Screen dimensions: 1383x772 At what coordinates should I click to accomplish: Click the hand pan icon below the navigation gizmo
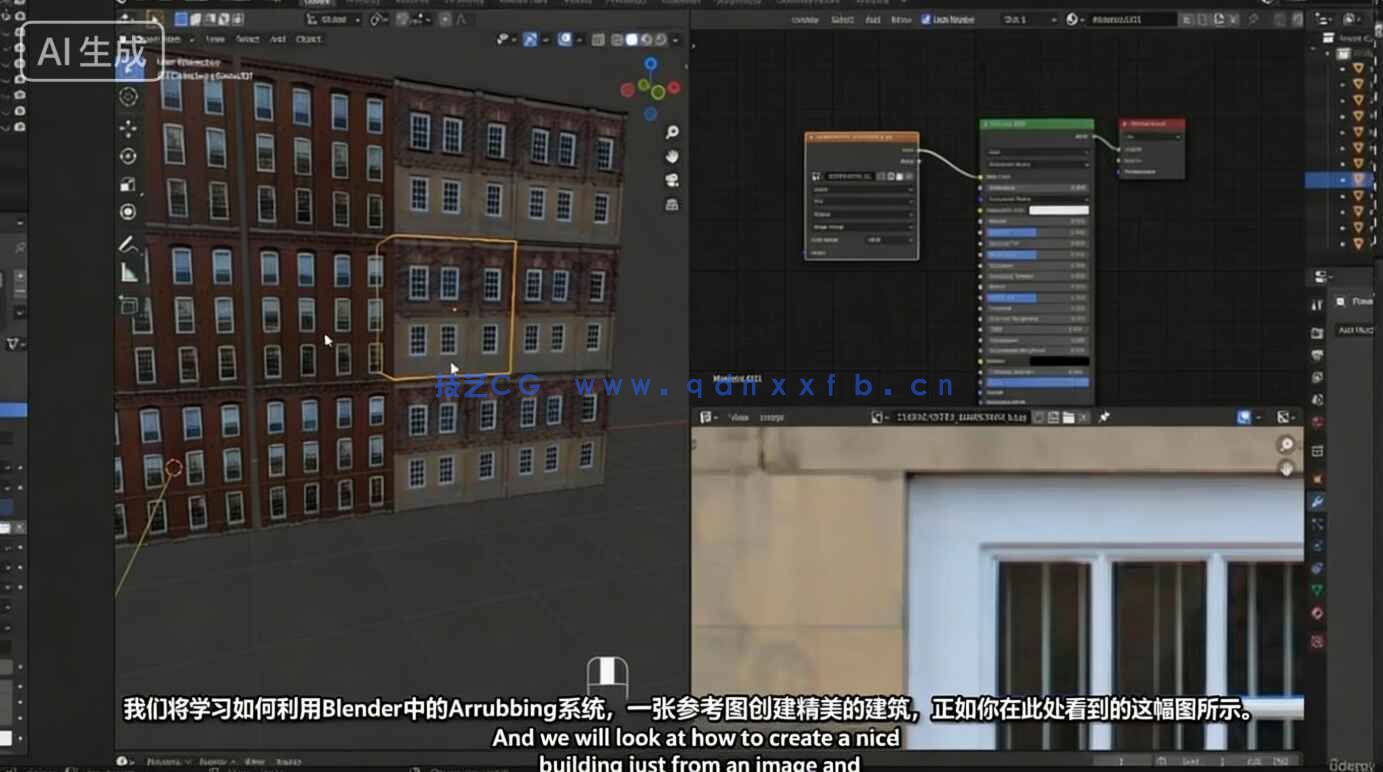point(672,156)
